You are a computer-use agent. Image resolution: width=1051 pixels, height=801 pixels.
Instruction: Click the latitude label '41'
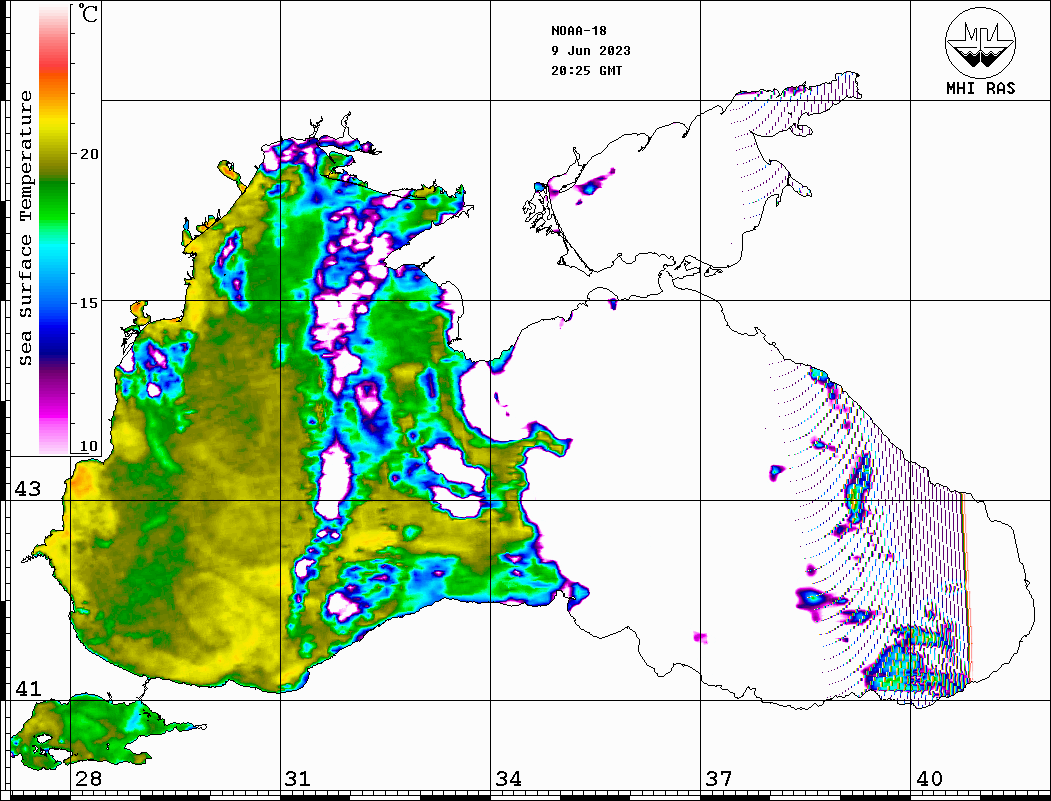pos(28,689)
